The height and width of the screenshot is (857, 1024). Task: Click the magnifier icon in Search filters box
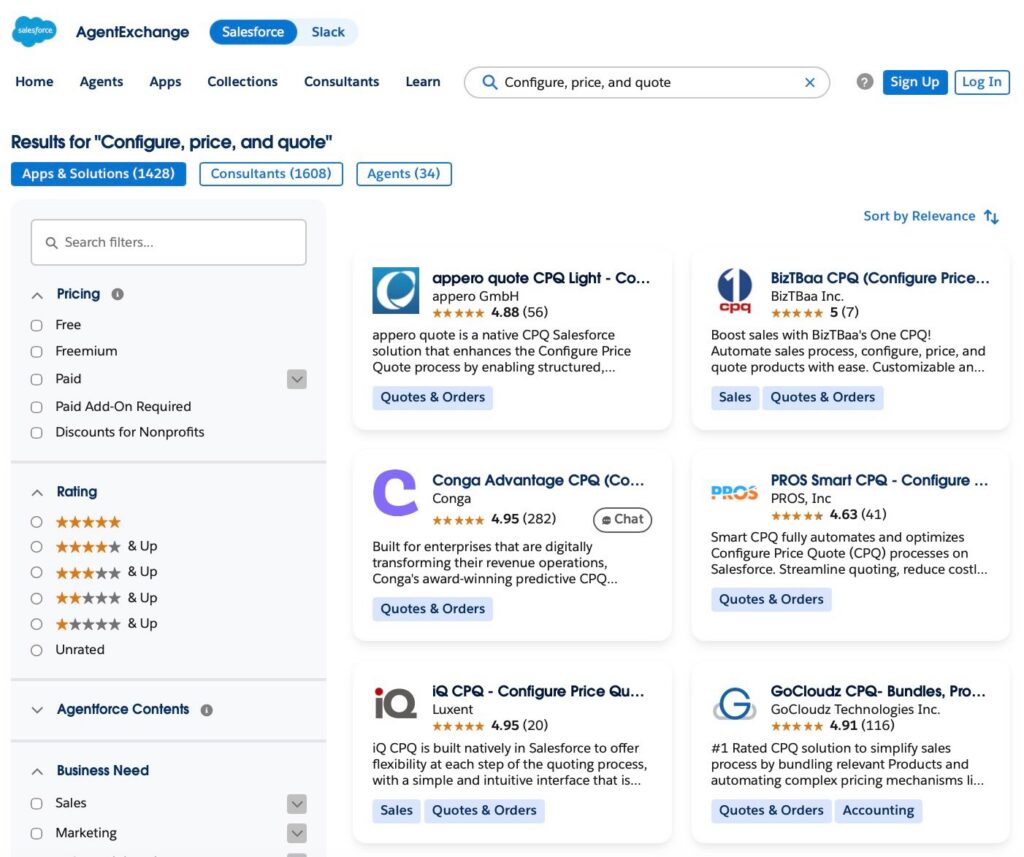coord(51,242)
